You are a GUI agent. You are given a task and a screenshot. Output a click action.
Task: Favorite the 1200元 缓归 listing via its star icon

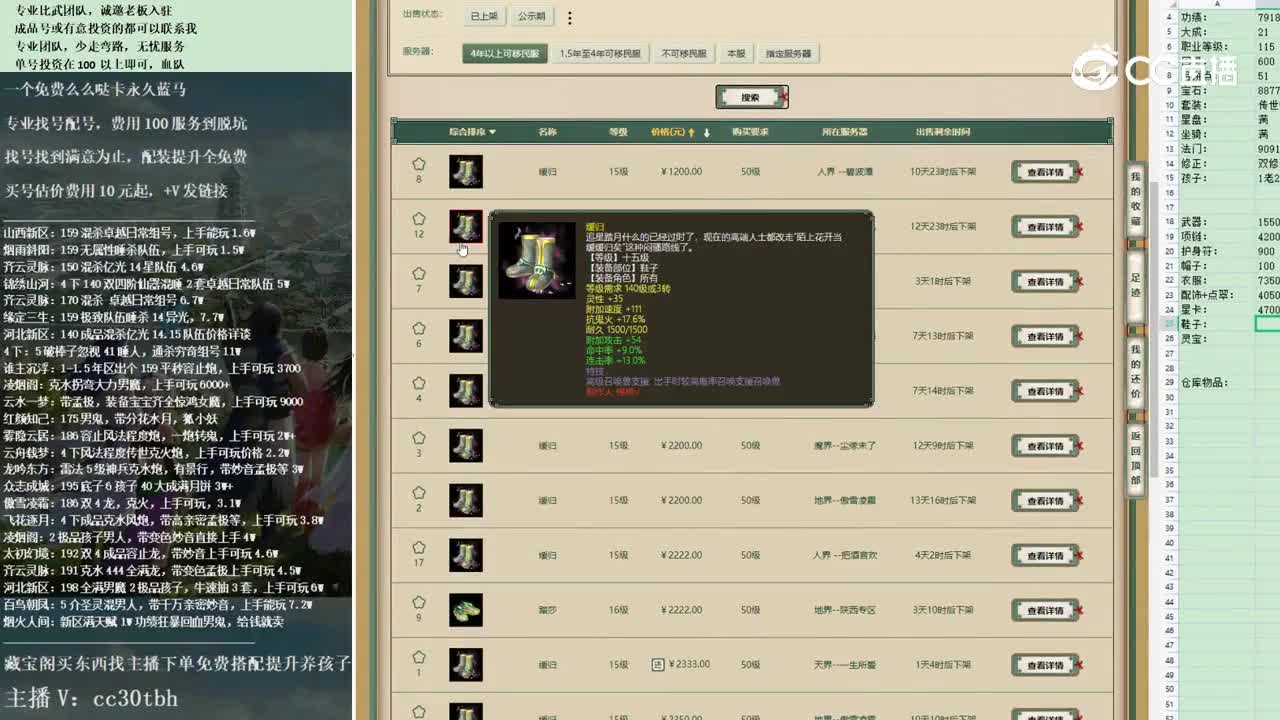pos(419,165)
